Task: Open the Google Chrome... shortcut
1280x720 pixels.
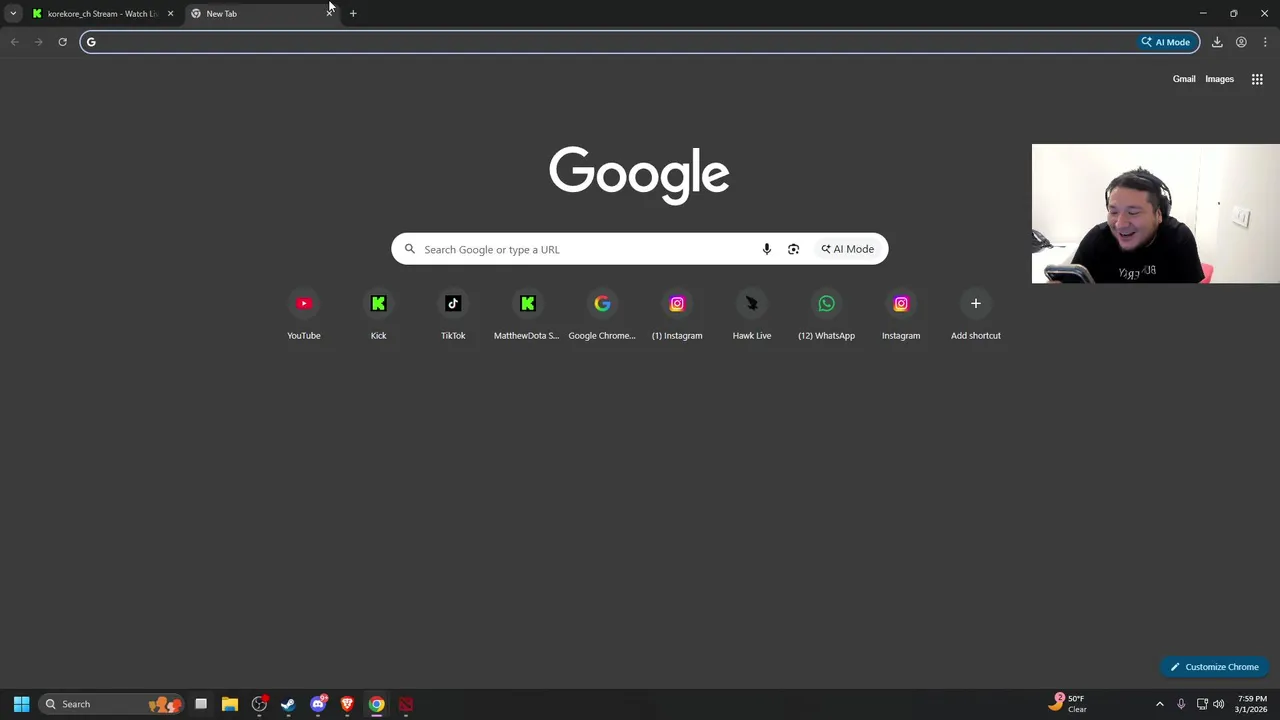Action: click(602, 315)
